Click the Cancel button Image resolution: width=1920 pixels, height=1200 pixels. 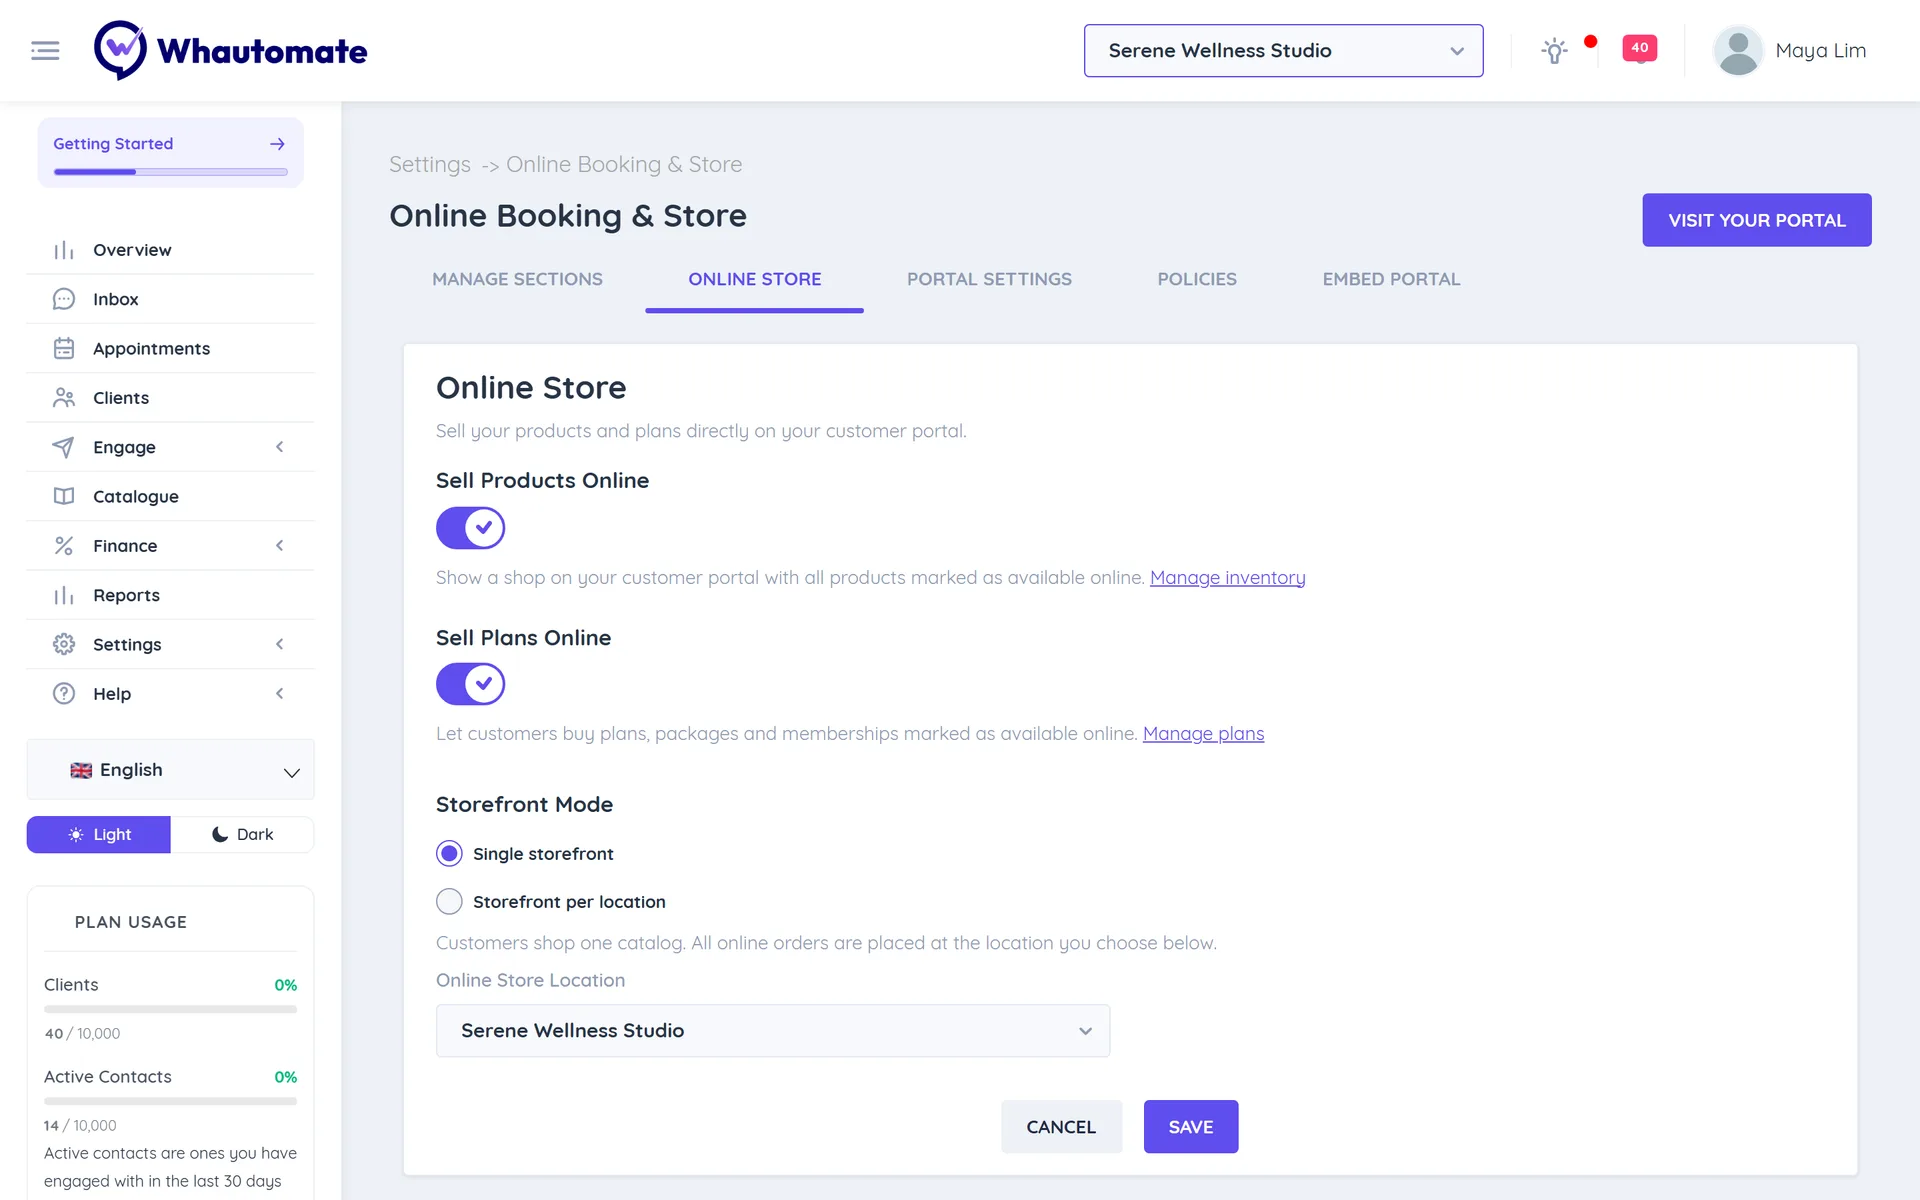click(x=1061, y=1127)
